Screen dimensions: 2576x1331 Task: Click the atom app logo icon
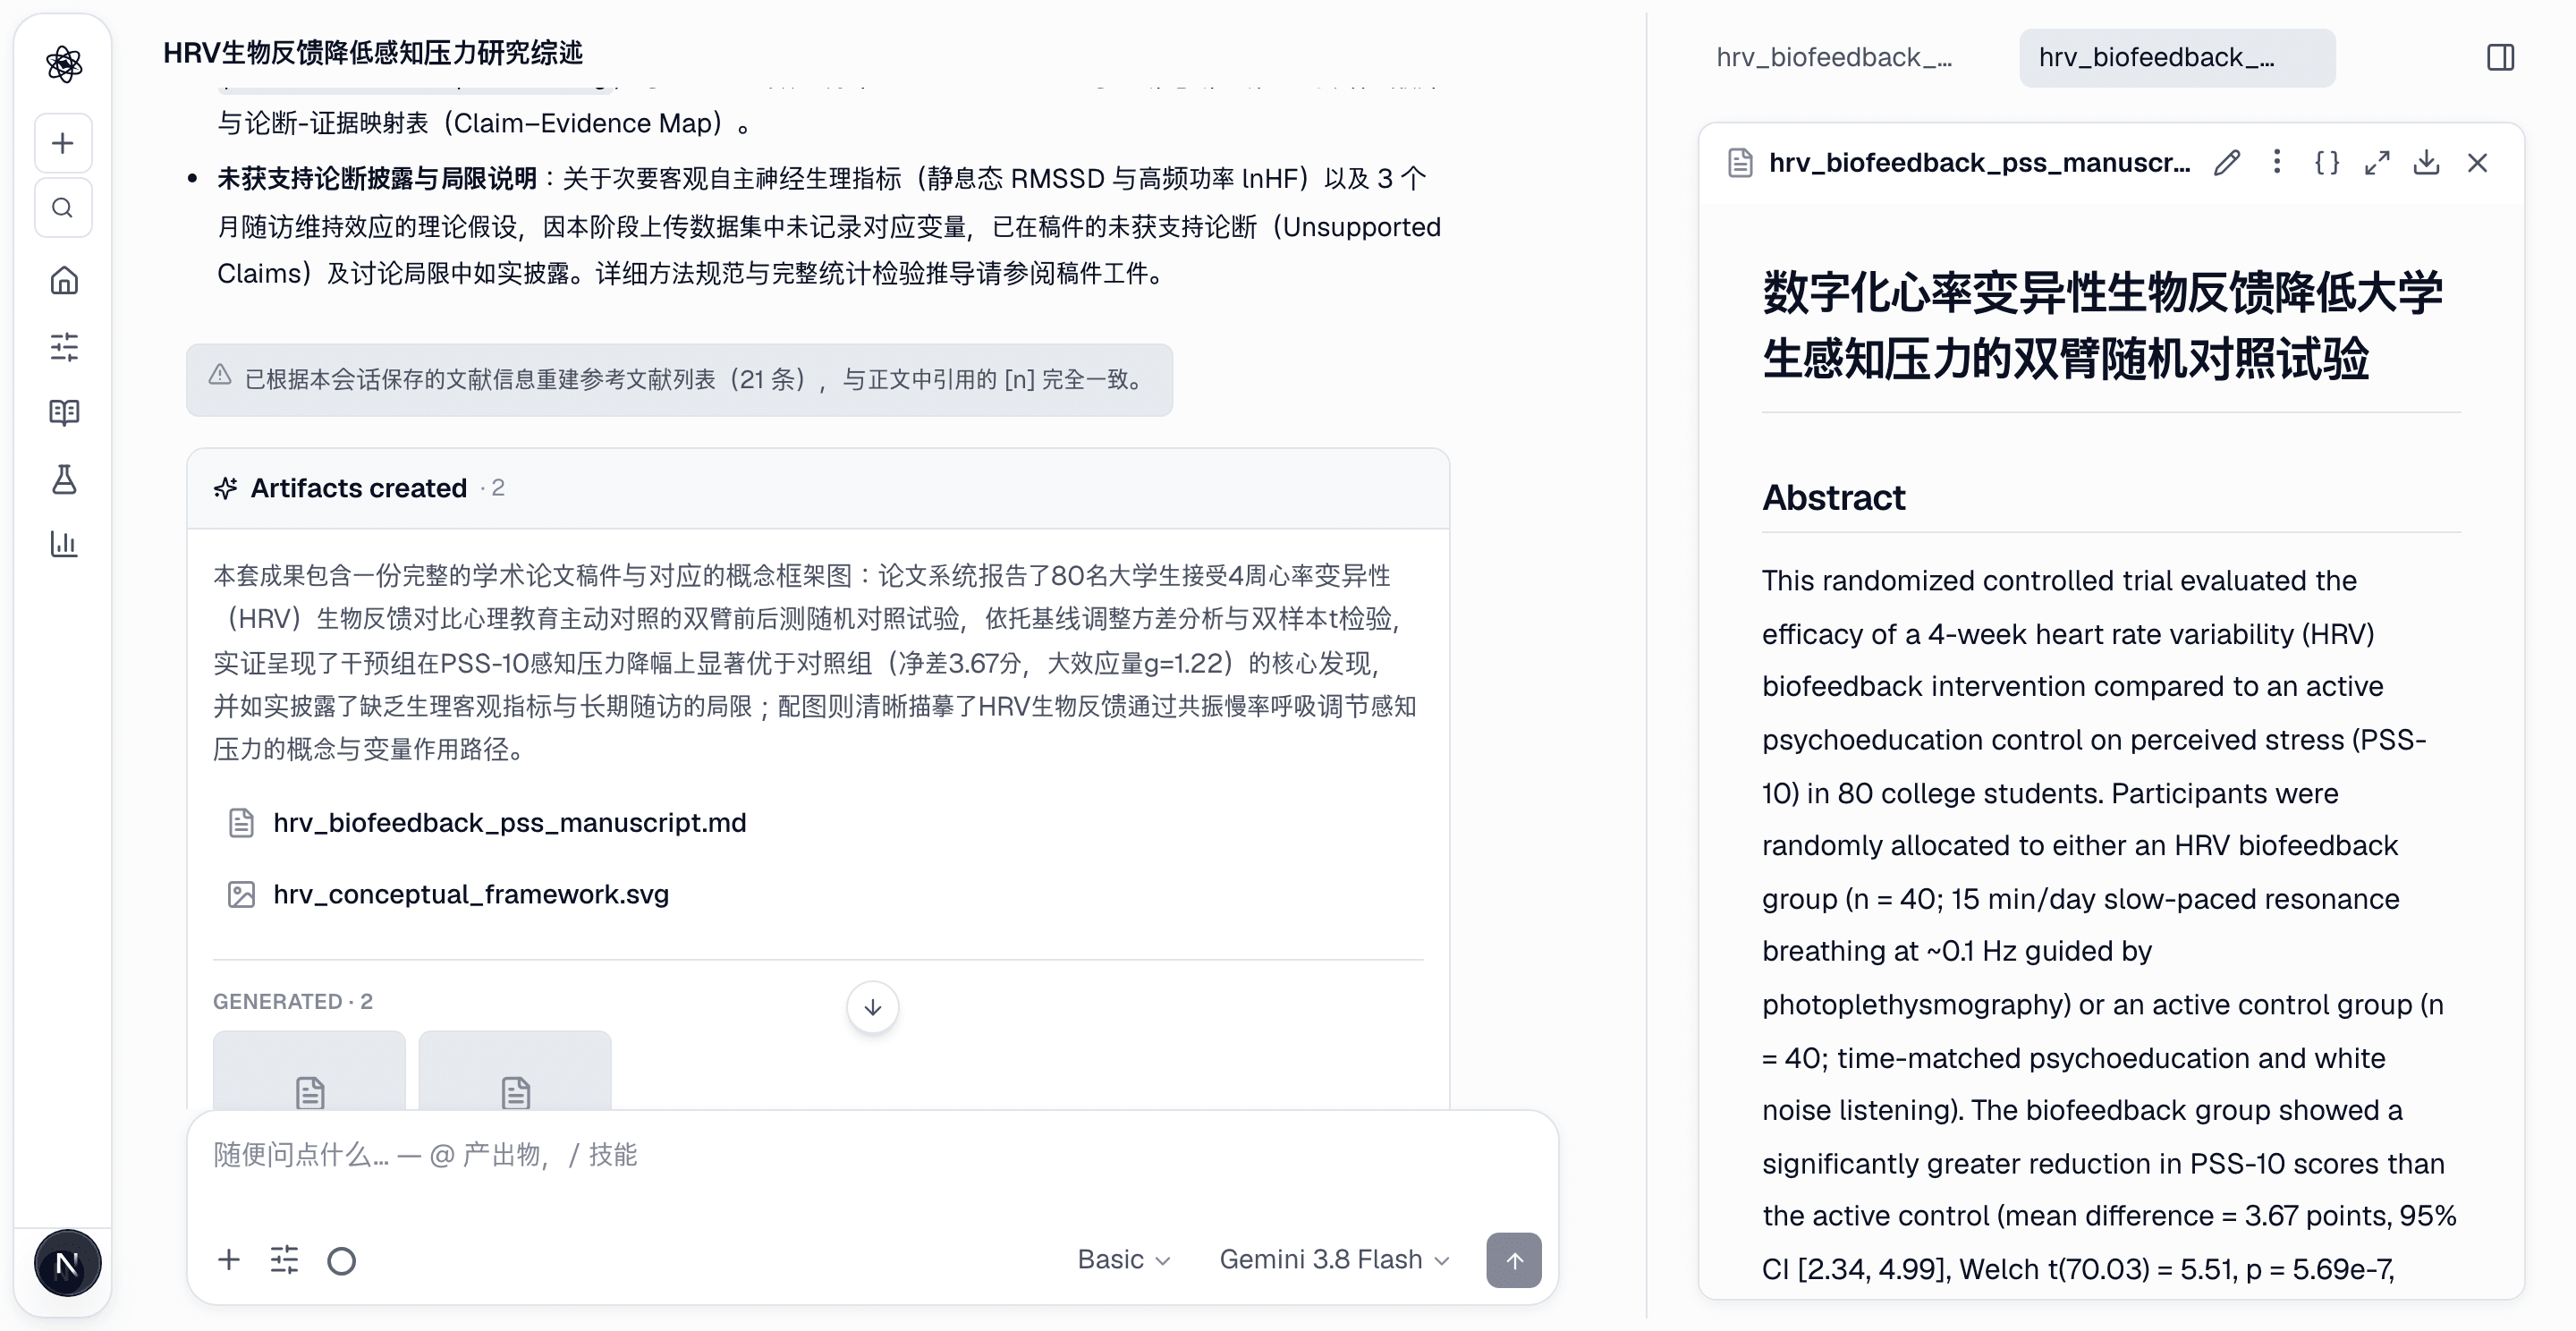pos(64,64)
